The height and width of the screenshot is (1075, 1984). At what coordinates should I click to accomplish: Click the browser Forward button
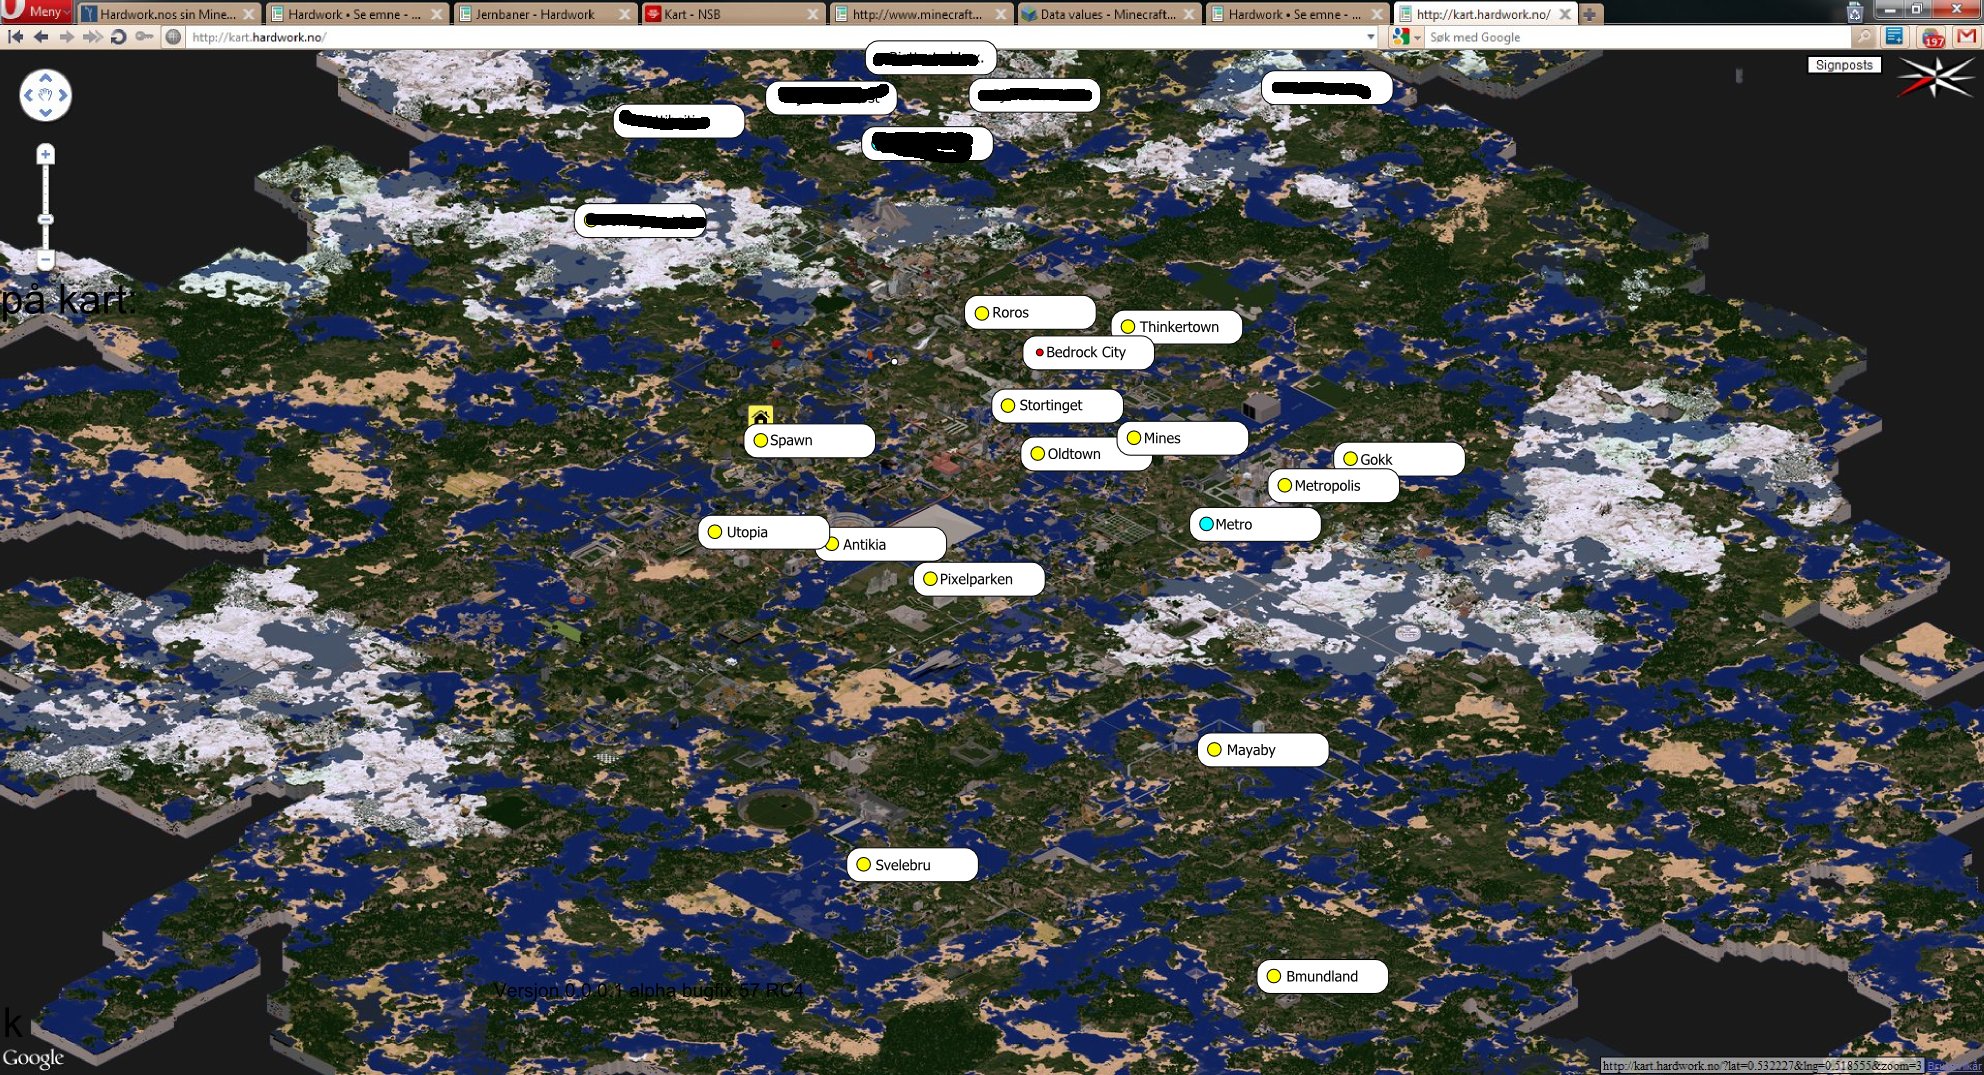pos(66,37)
